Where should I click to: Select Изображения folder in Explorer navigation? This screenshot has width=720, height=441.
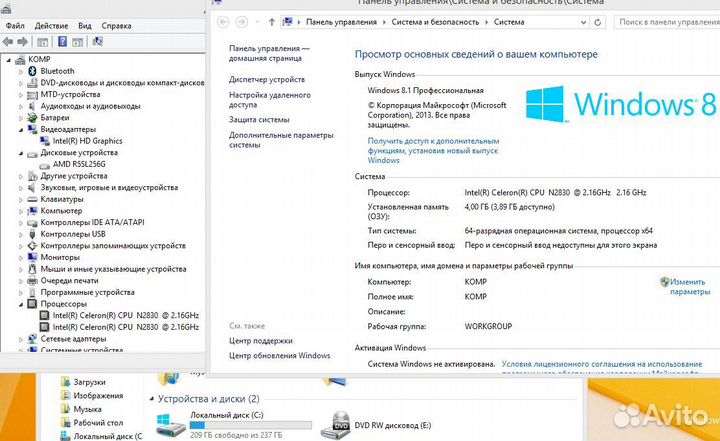point(98,396)
